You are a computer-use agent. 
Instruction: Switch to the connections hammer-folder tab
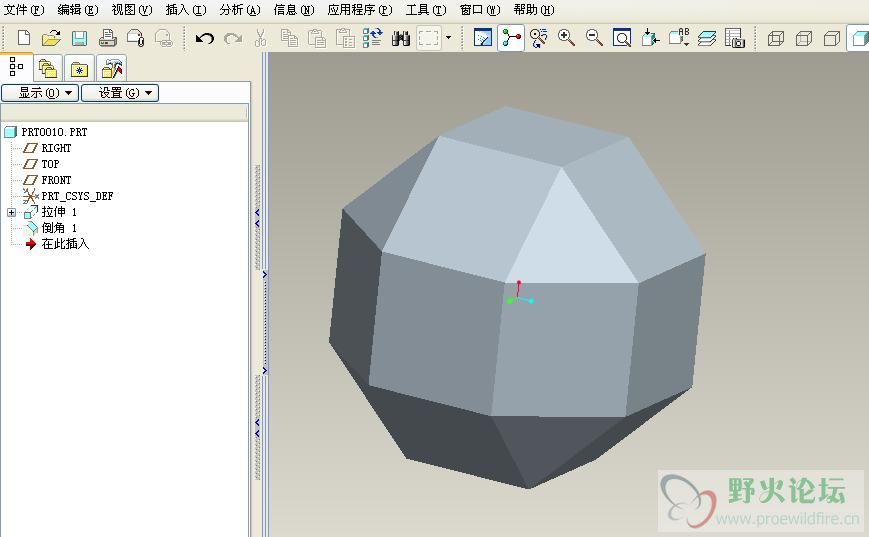coord(111,69)
